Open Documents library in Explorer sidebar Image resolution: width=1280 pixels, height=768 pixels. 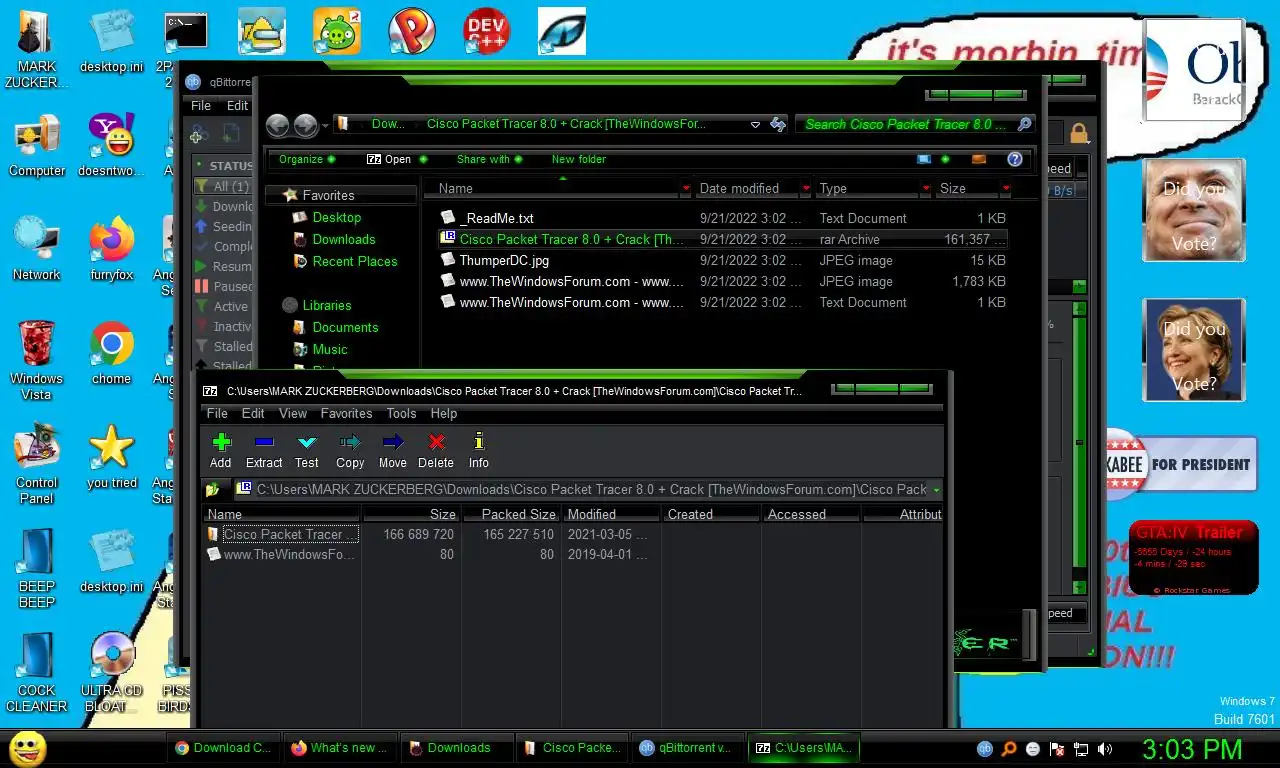pos(345,327)
